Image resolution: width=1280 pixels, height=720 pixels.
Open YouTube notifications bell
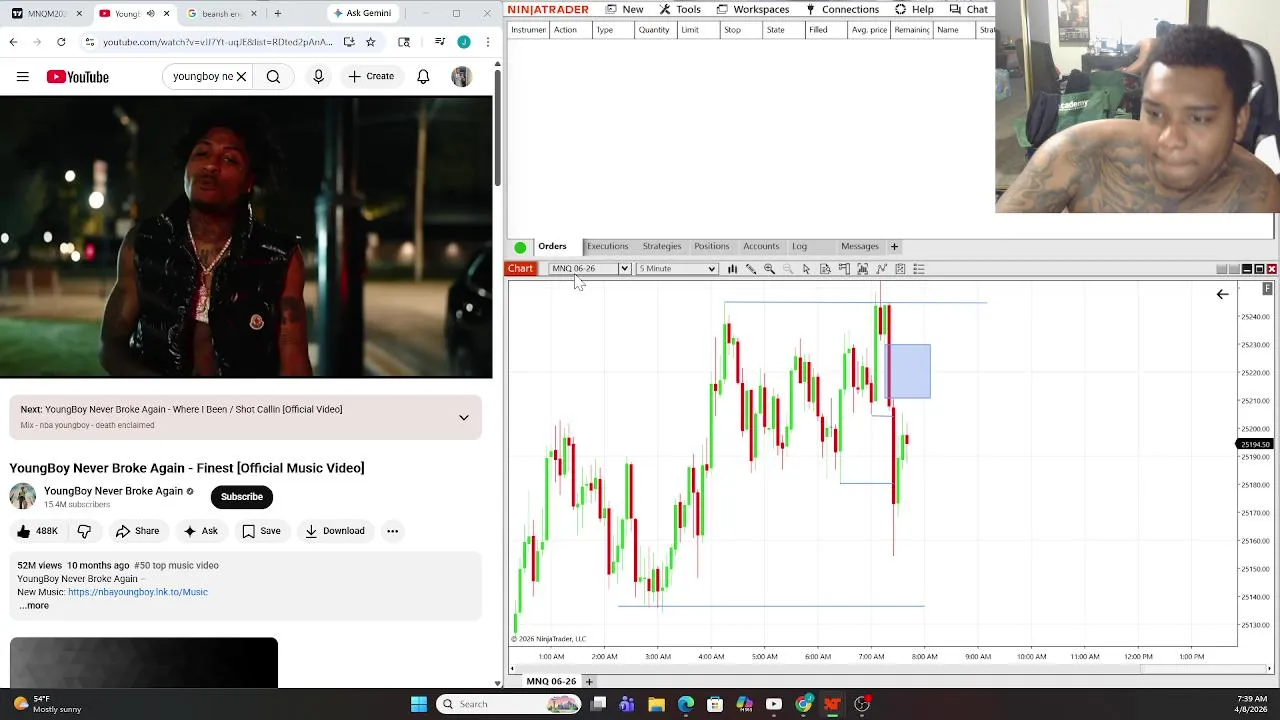pyautogui.click(x=423, y=77)
